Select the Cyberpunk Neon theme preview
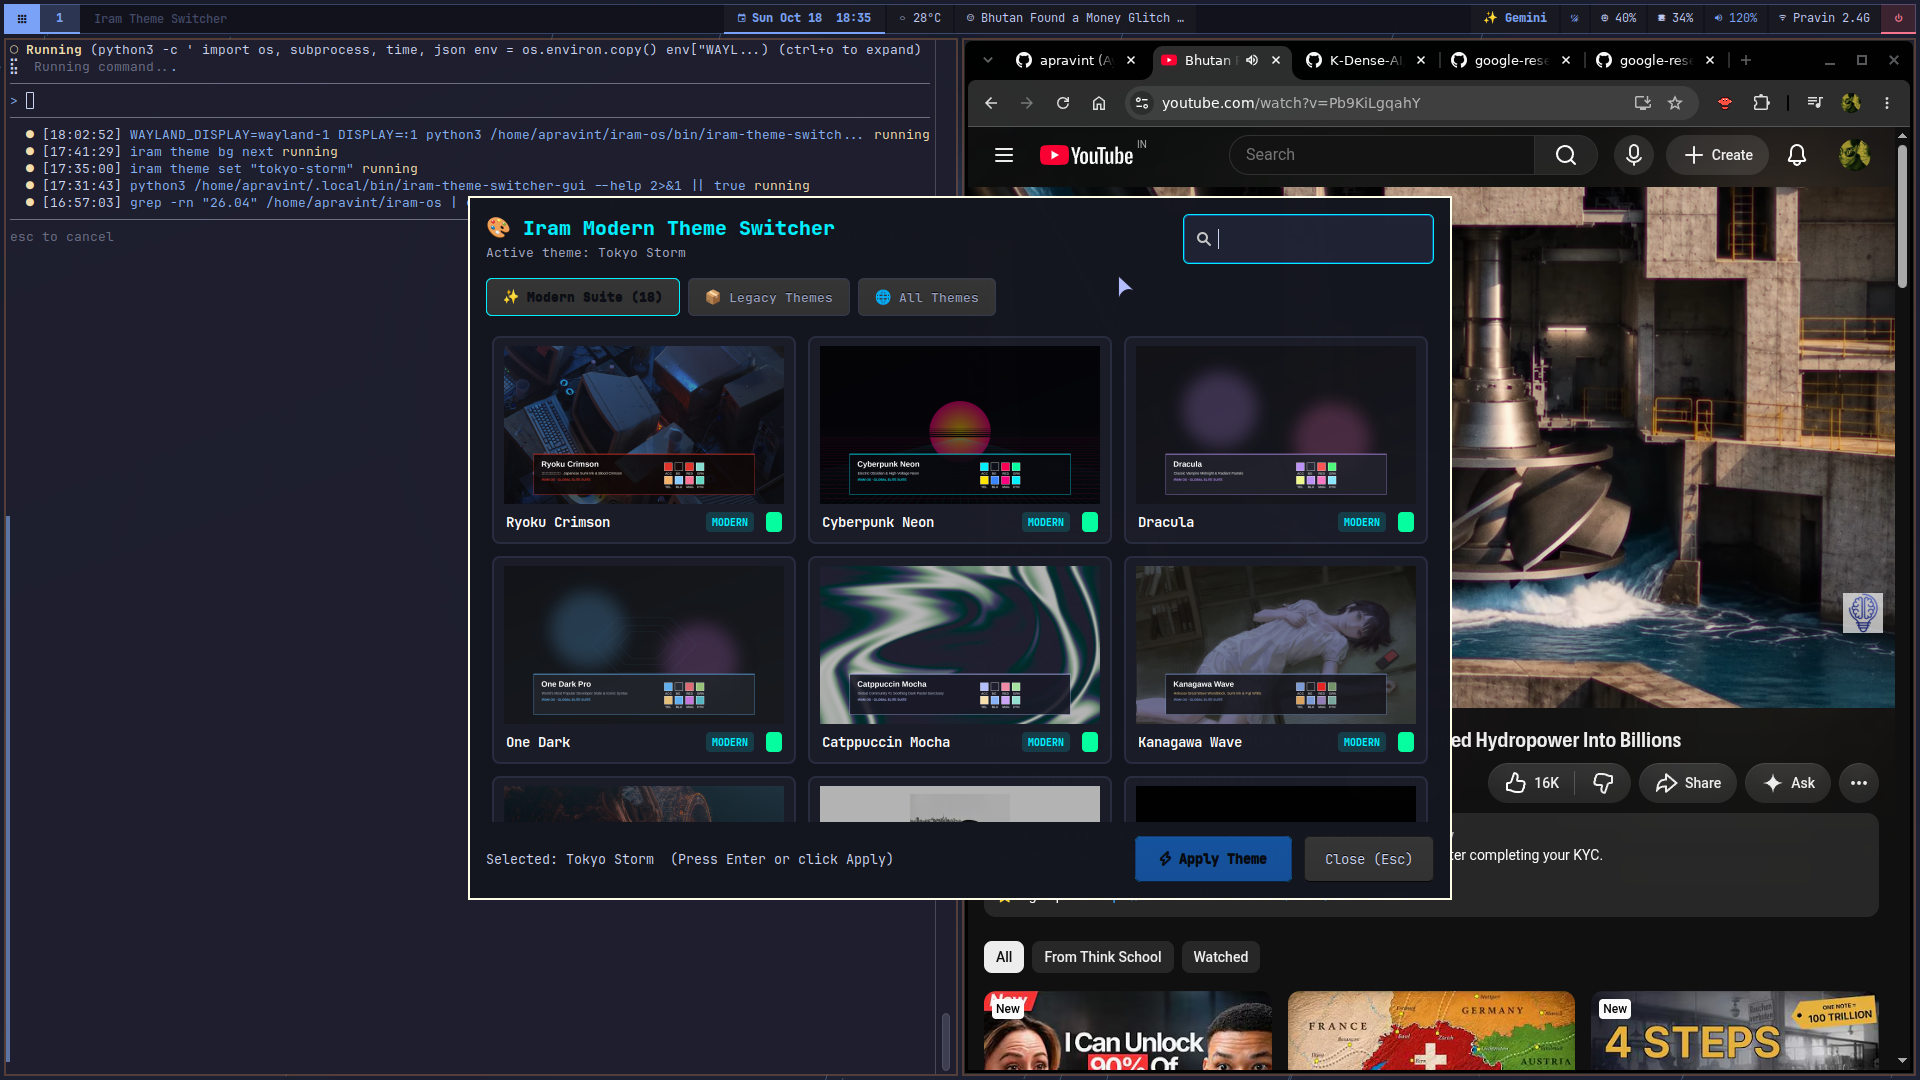Viewport: 1920px width, 1080px height. pos(960,425)
